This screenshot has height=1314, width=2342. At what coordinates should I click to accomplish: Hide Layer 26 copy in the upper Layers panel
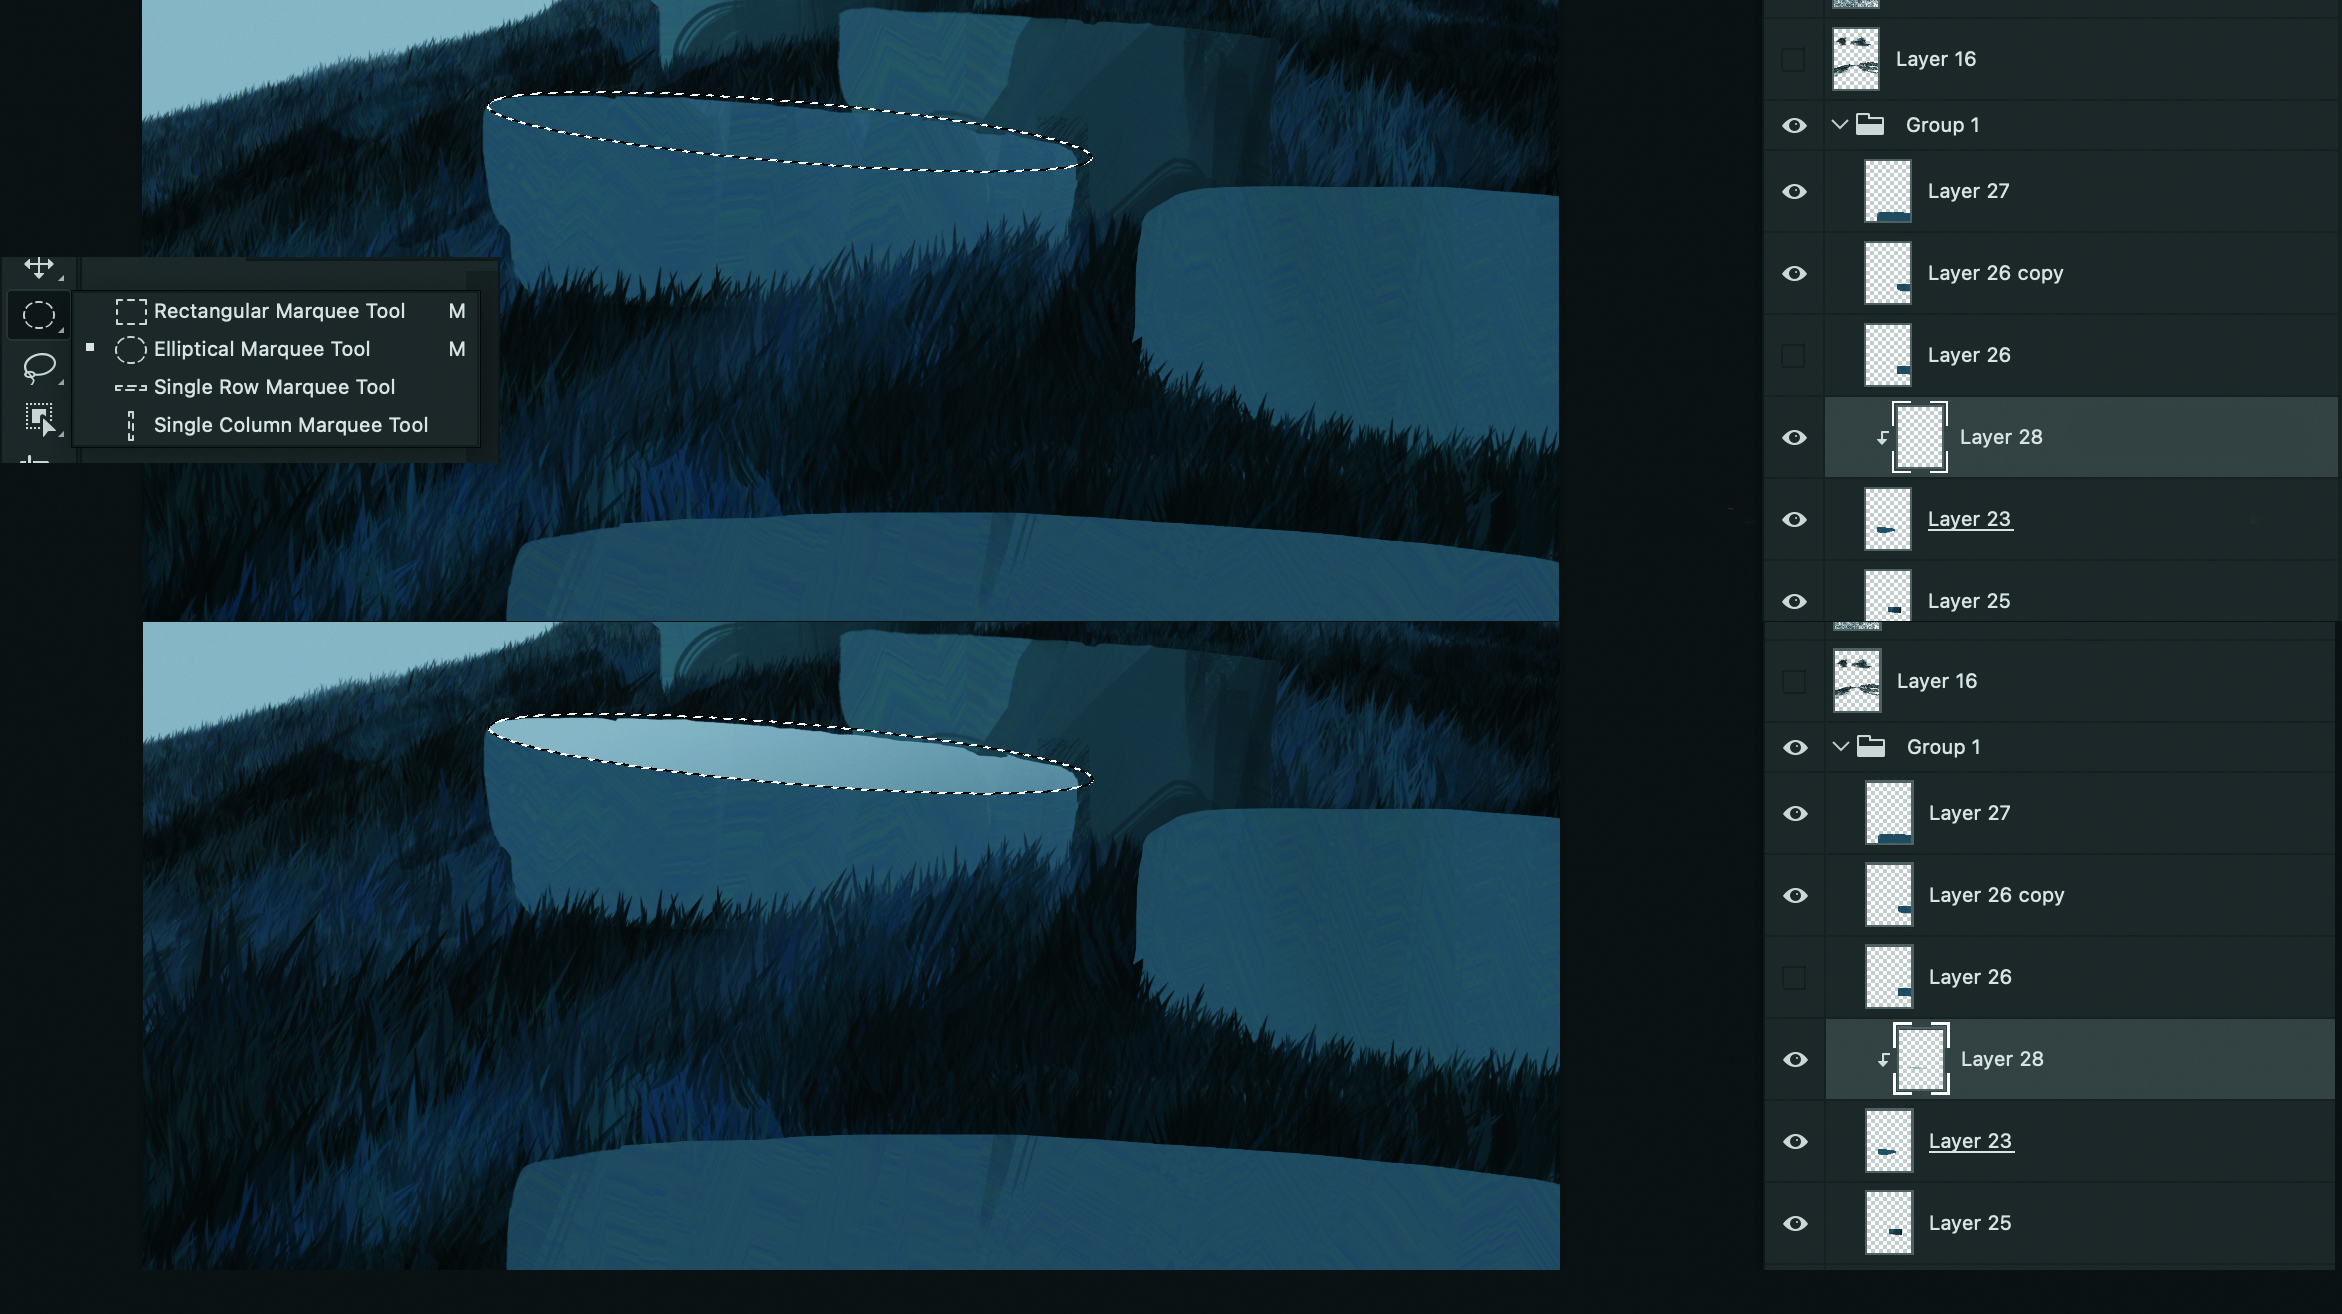(1794, 273)
